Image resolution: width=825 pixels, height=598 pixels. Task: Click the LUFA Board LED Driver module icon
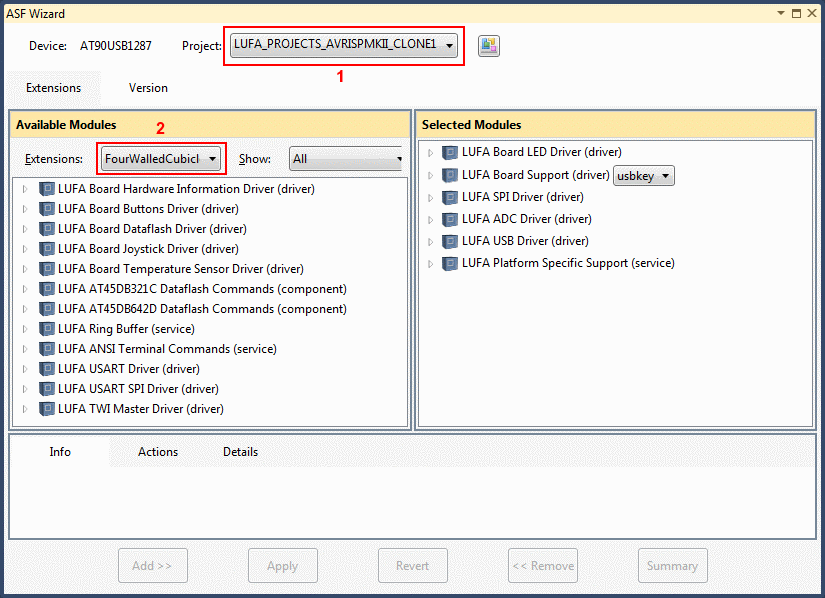449,151
